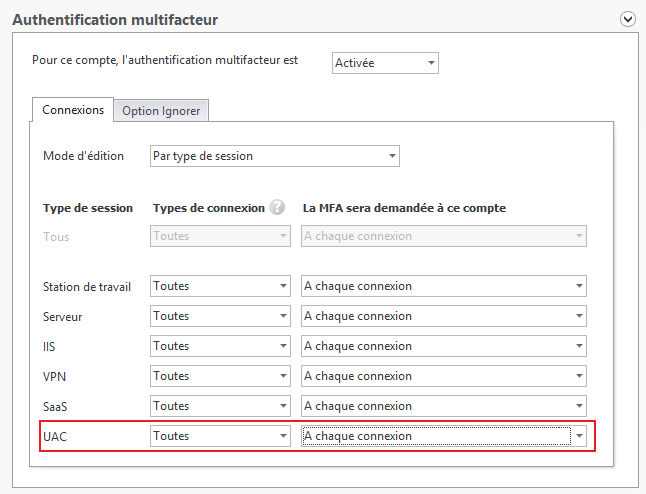Screen dimensions: 646x494
Task: Click the UAC session type label
Action: (x=55, y=436)
